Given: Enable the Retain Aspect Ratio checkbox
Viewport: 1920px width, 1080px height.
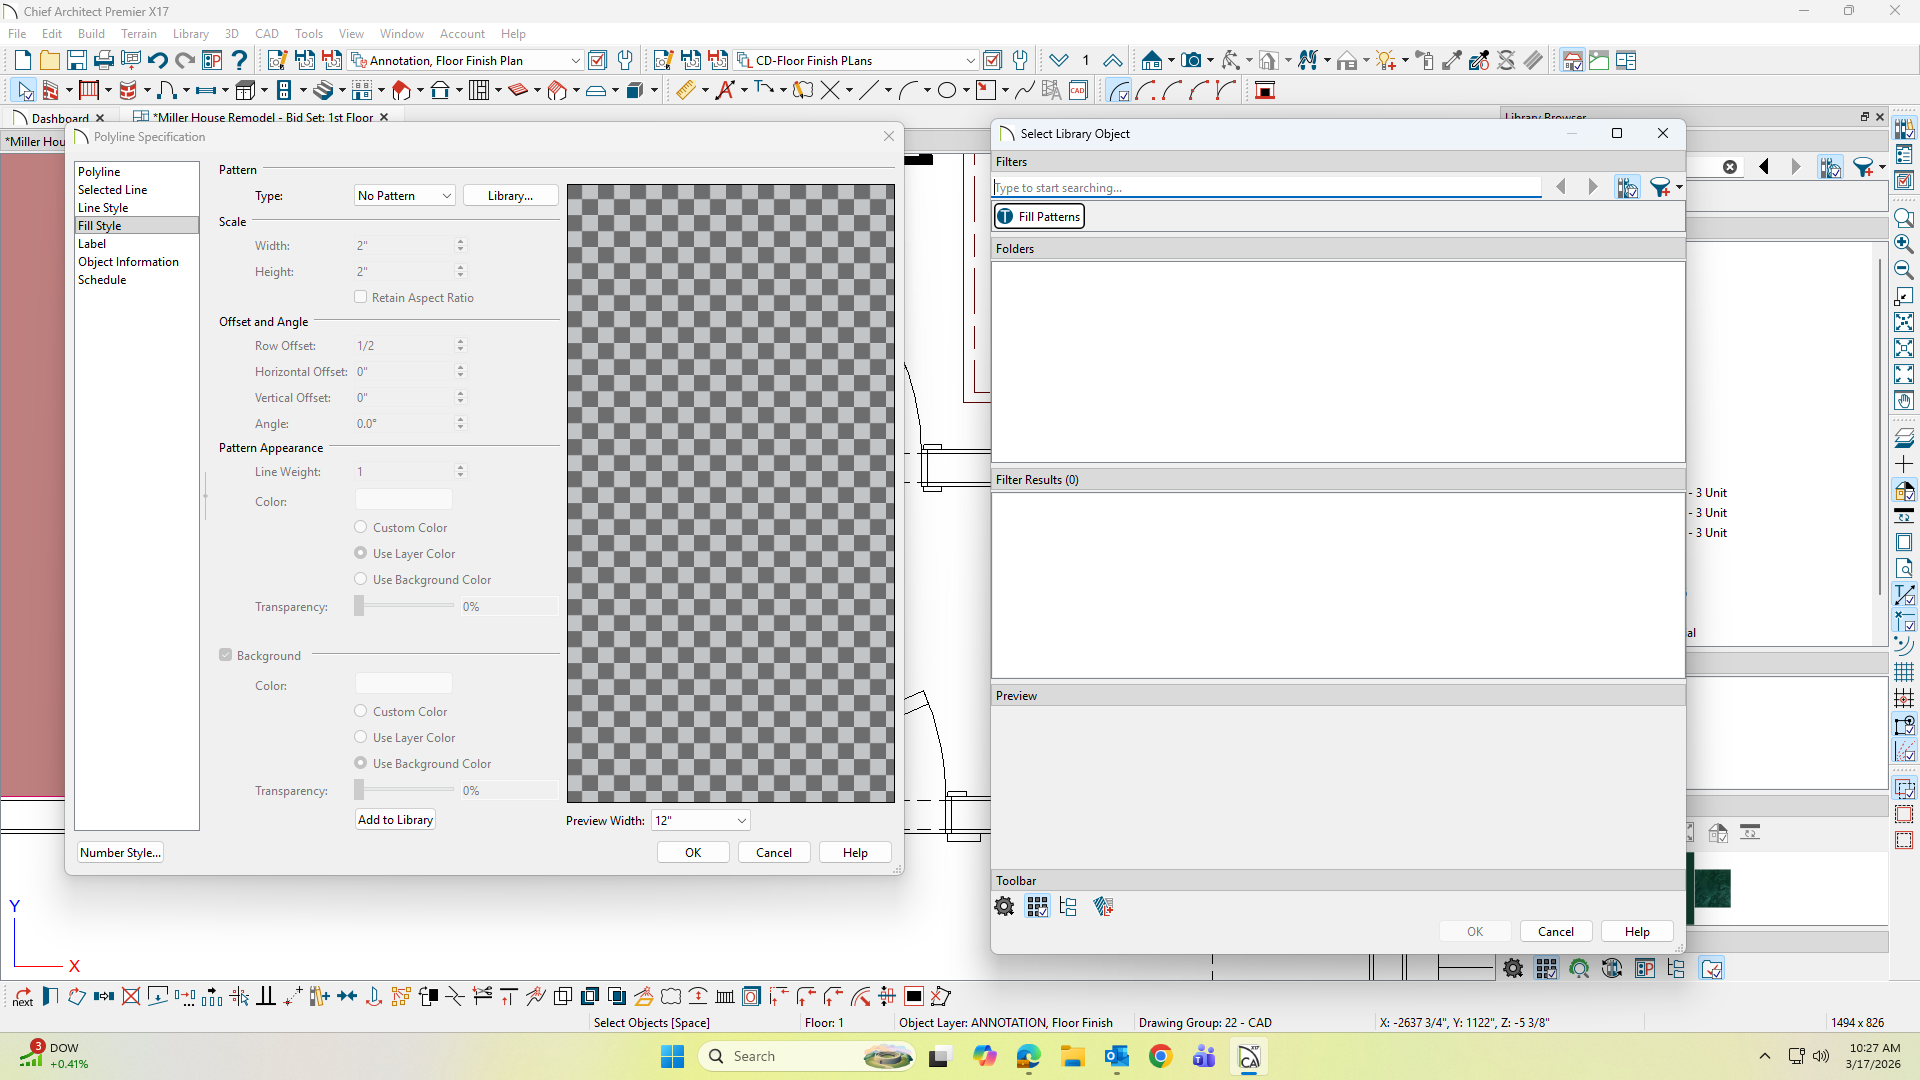Looking at the screenshot, I should click(361, 297).
